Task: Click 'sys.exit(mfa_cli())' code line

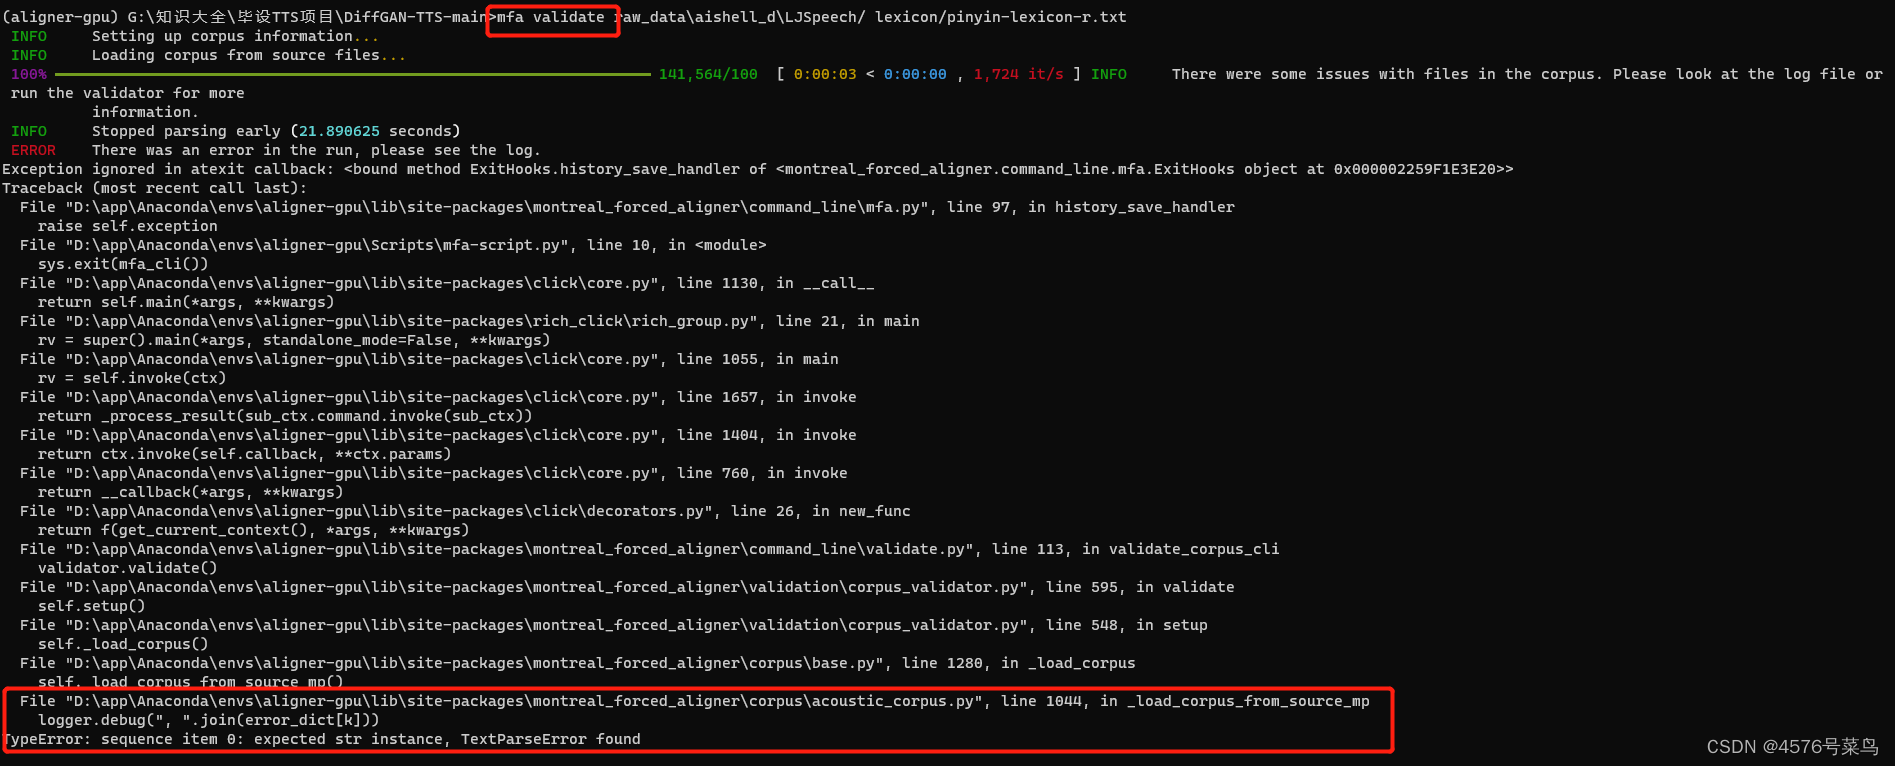Action: point(123,264)
